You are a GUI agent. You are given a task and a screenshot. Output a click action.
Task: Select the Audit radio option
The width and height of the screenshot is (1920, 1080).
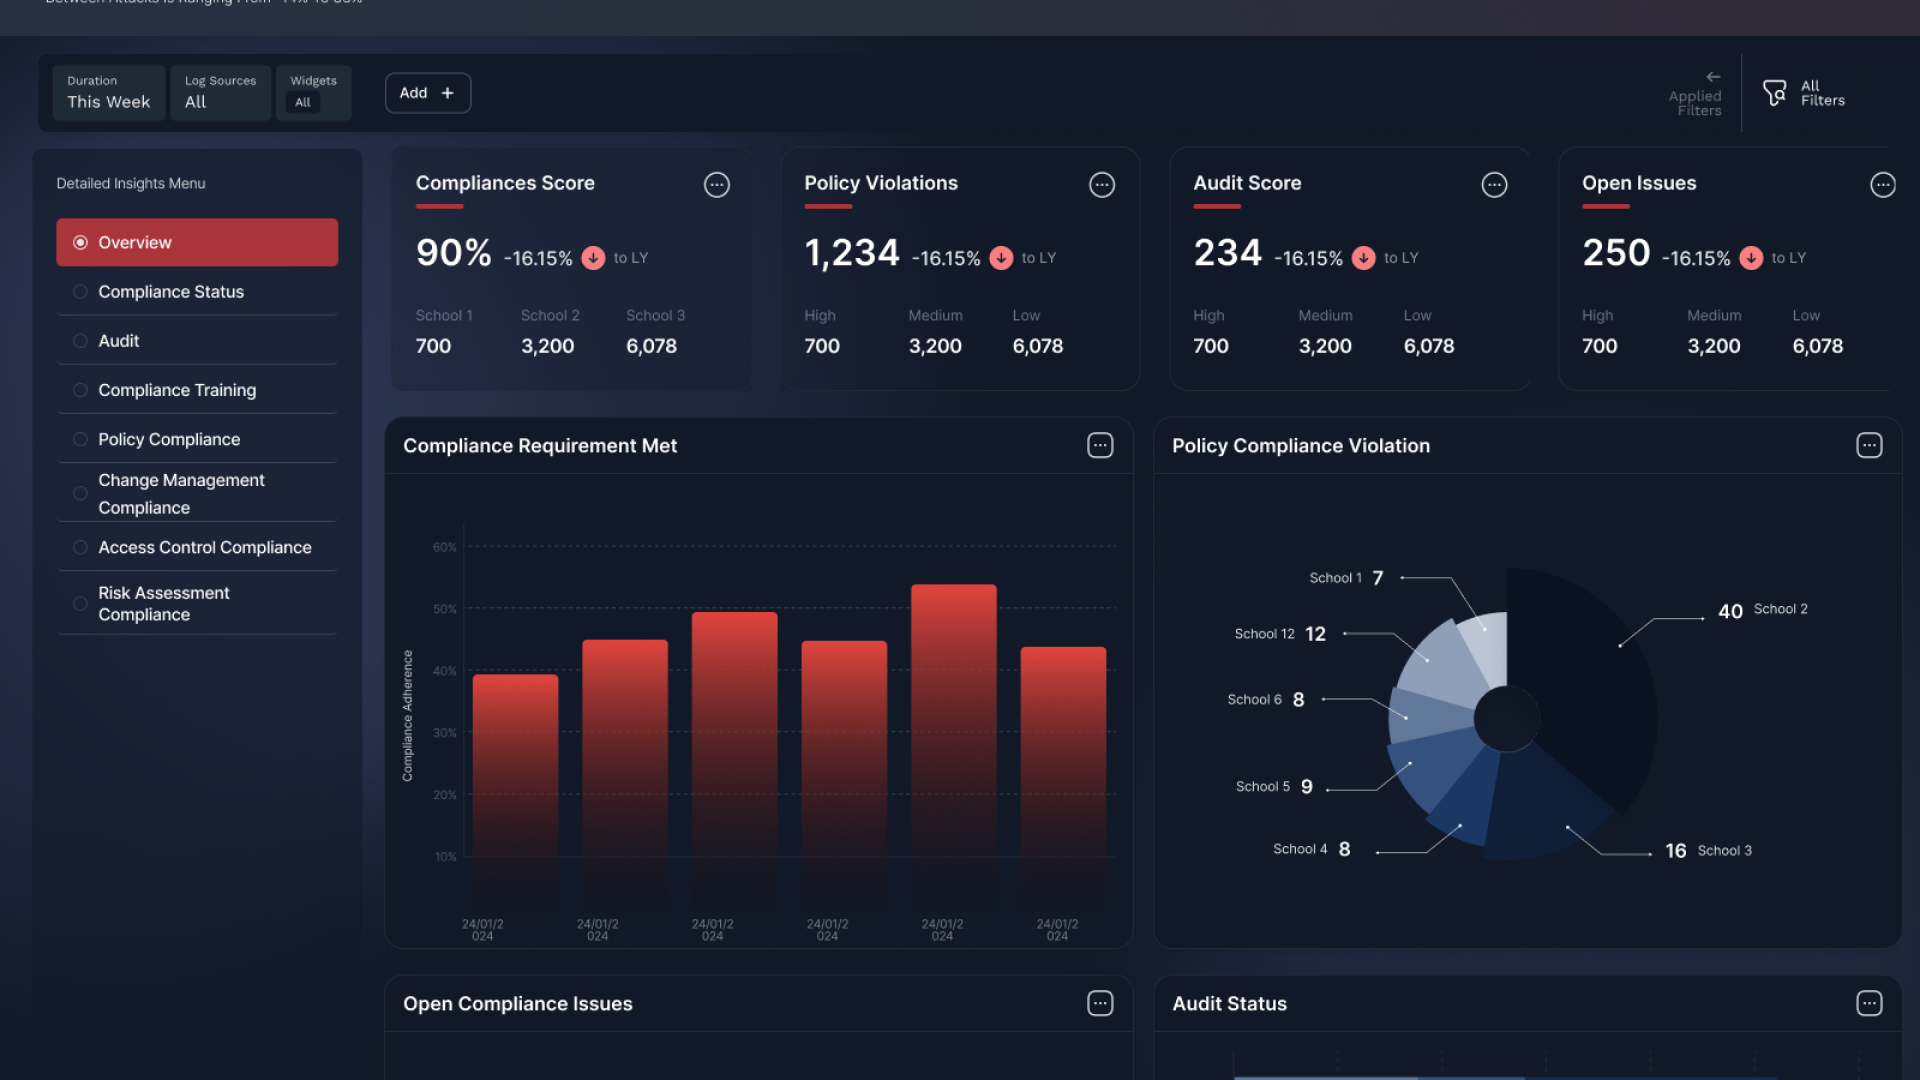pyautogui.click(x=81, y=341)
